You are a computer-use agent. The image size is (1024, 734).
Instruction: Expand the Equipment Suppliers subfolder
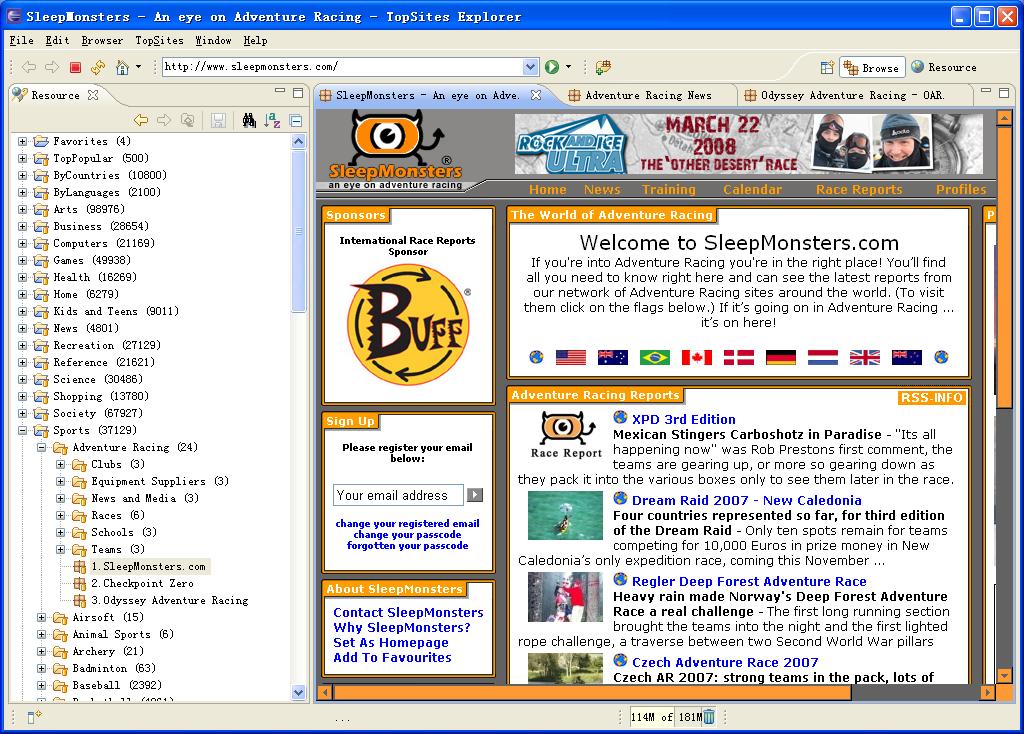[60, 481]
